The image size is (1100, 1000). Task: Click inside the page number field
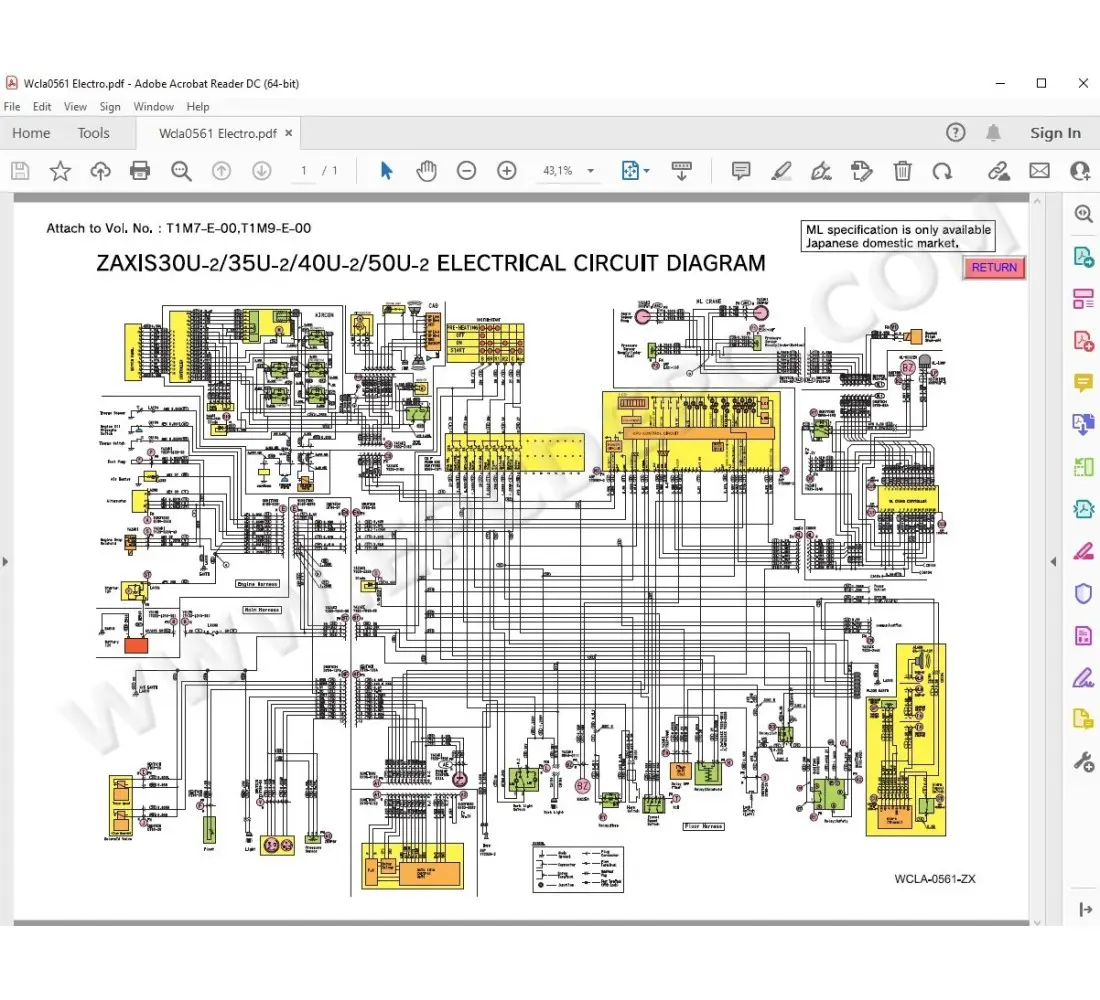coord(303,170)
